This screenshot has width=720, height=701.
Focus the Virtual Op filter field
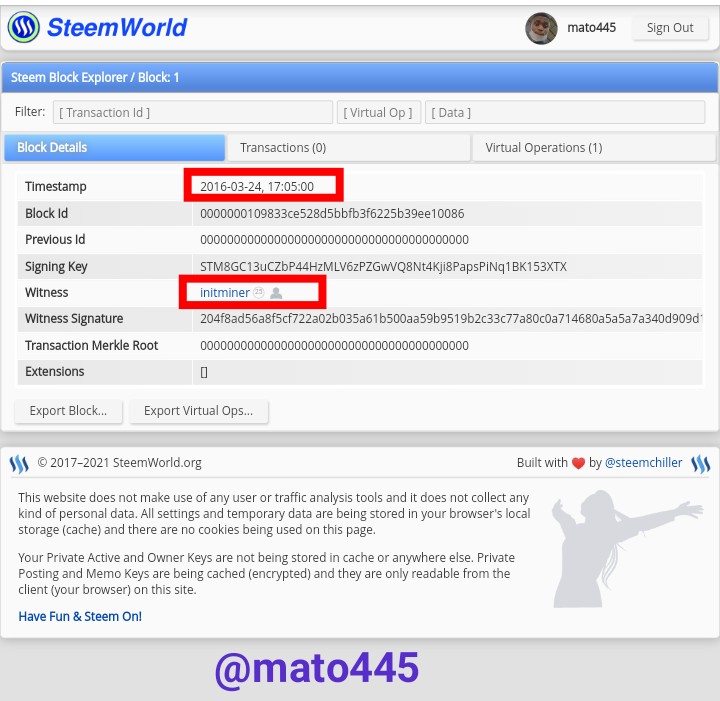click(x=379, y=112)
